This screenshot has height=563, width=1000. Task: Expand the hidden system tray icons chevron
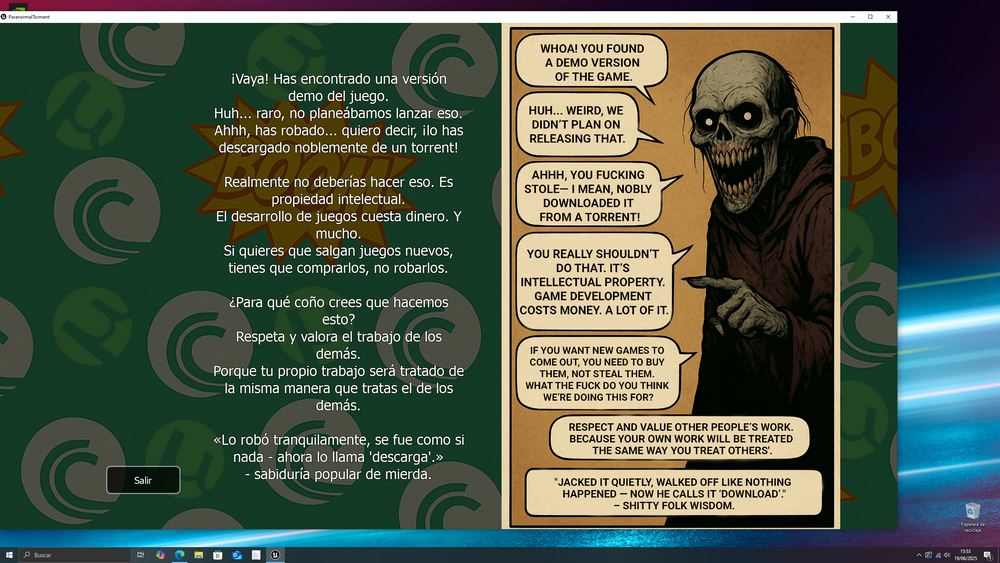(918, 554)
